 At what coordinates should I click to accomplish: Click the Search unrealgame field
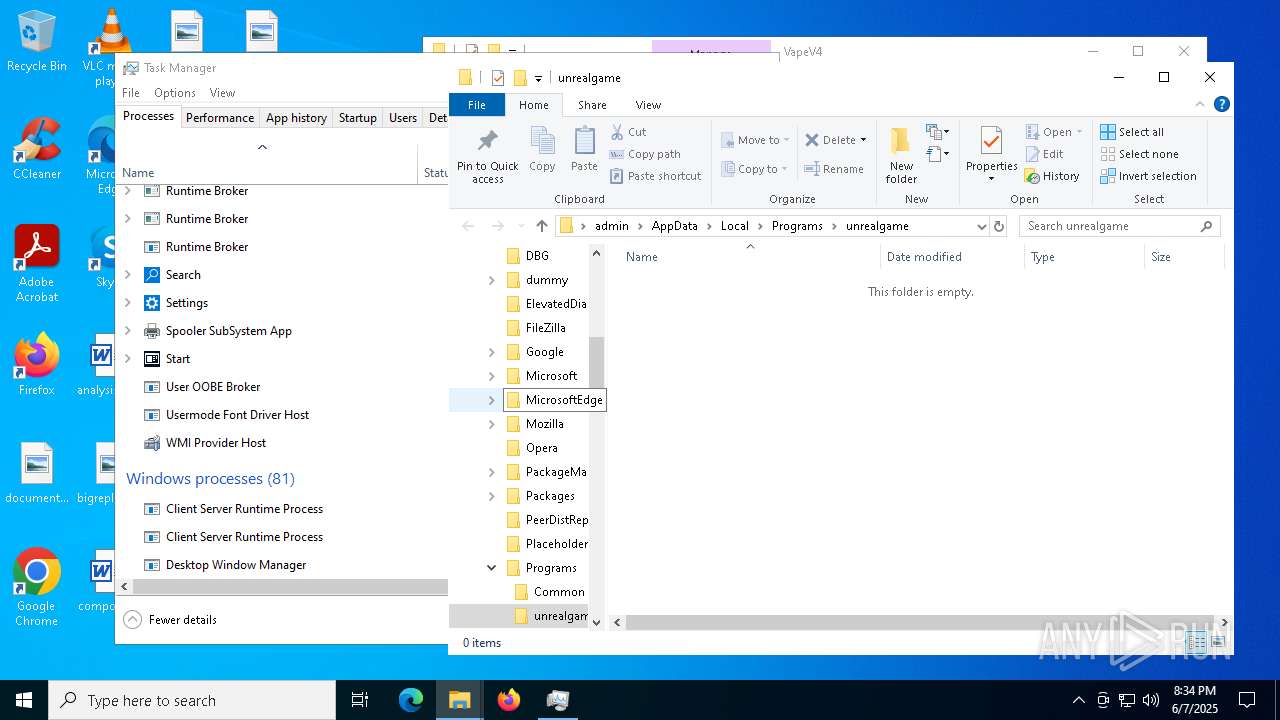pyautogui.click(x=1119, y=226)
